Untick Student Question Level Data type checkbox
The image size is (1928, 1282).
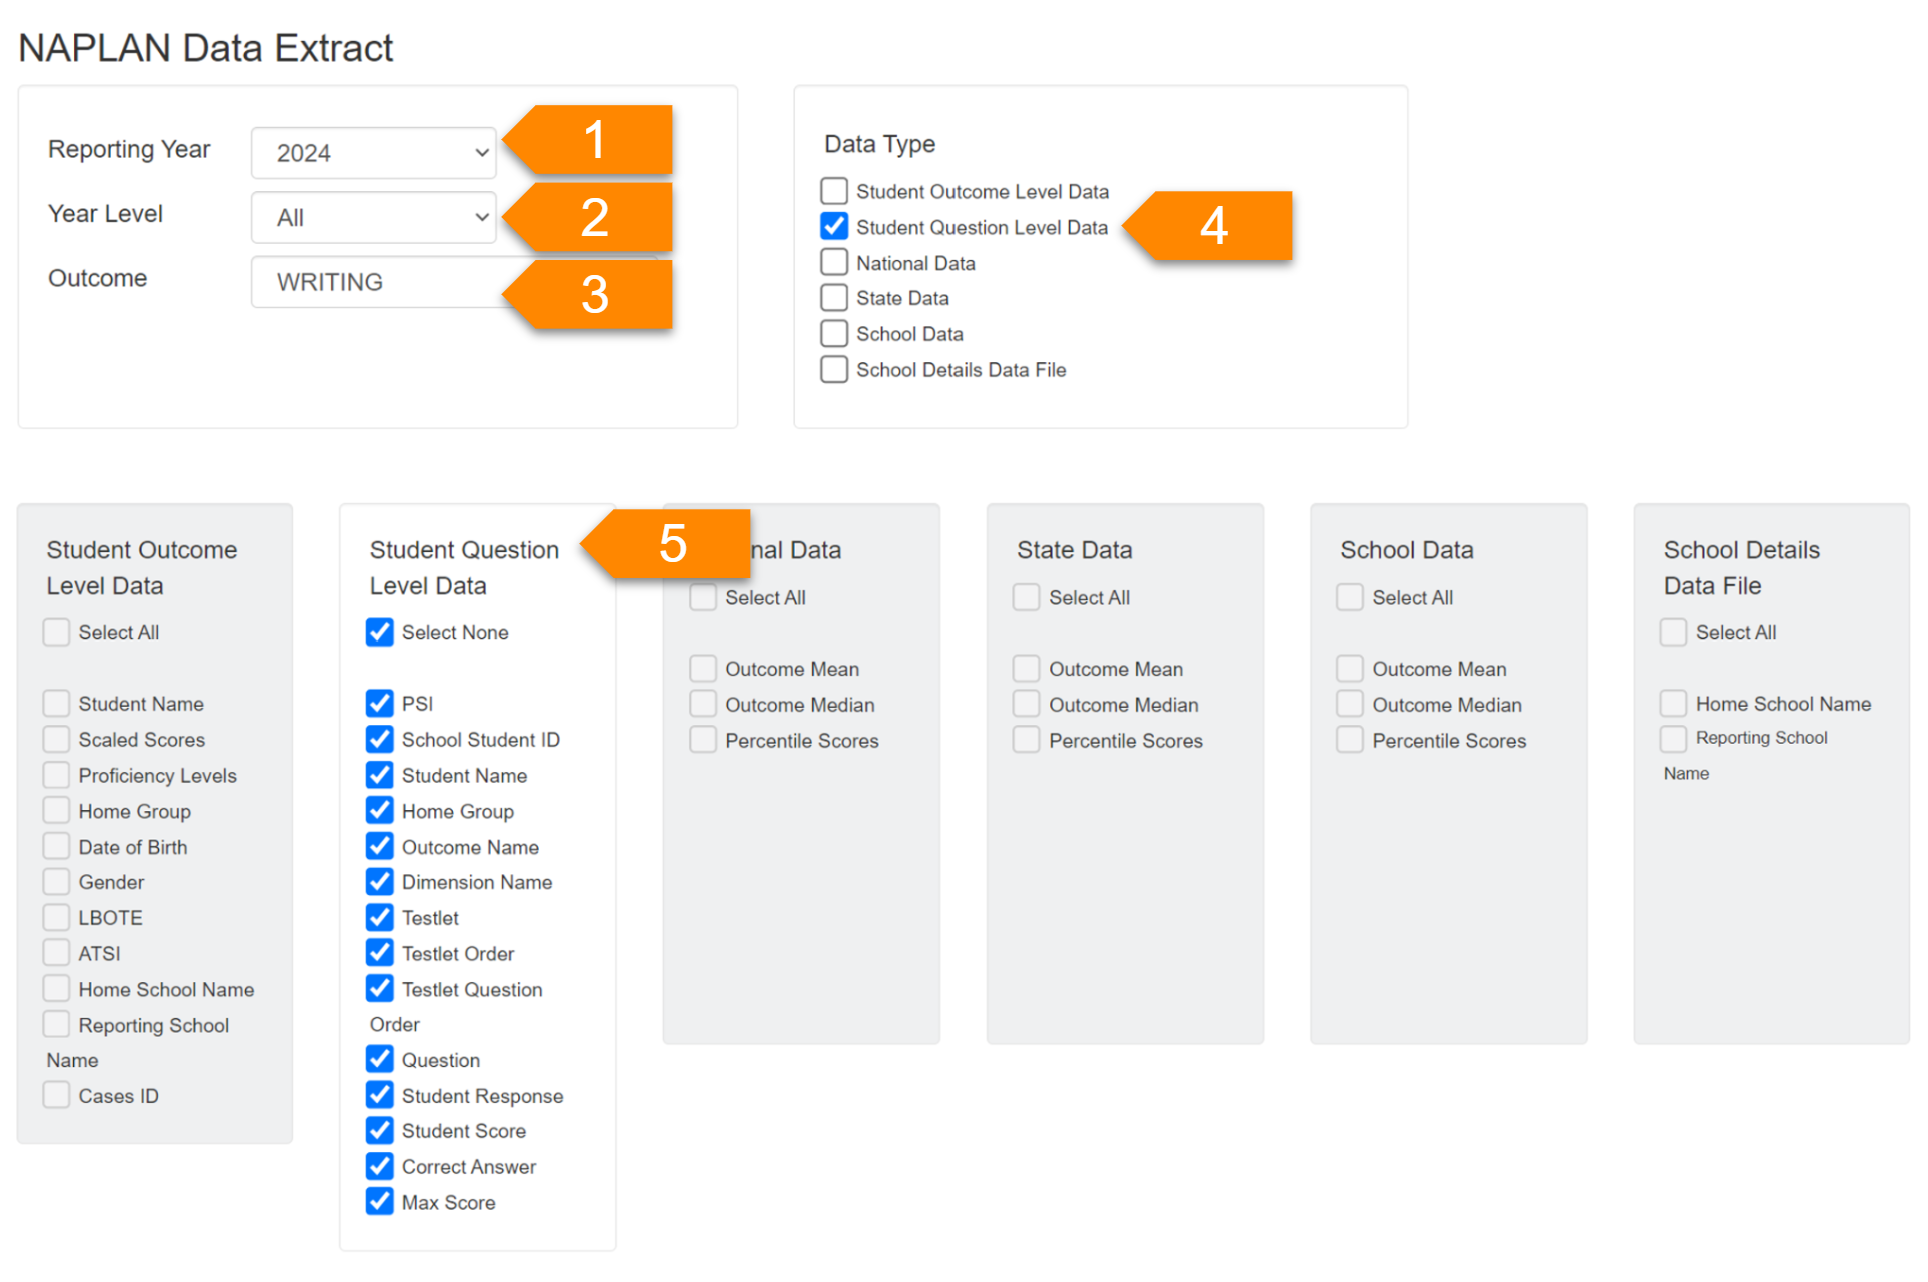click(x=834, y=227)
